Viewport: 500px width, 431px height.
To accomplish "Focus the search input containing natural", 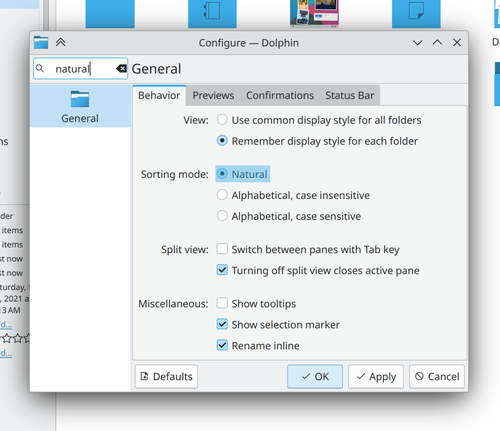I will [80, 69].
